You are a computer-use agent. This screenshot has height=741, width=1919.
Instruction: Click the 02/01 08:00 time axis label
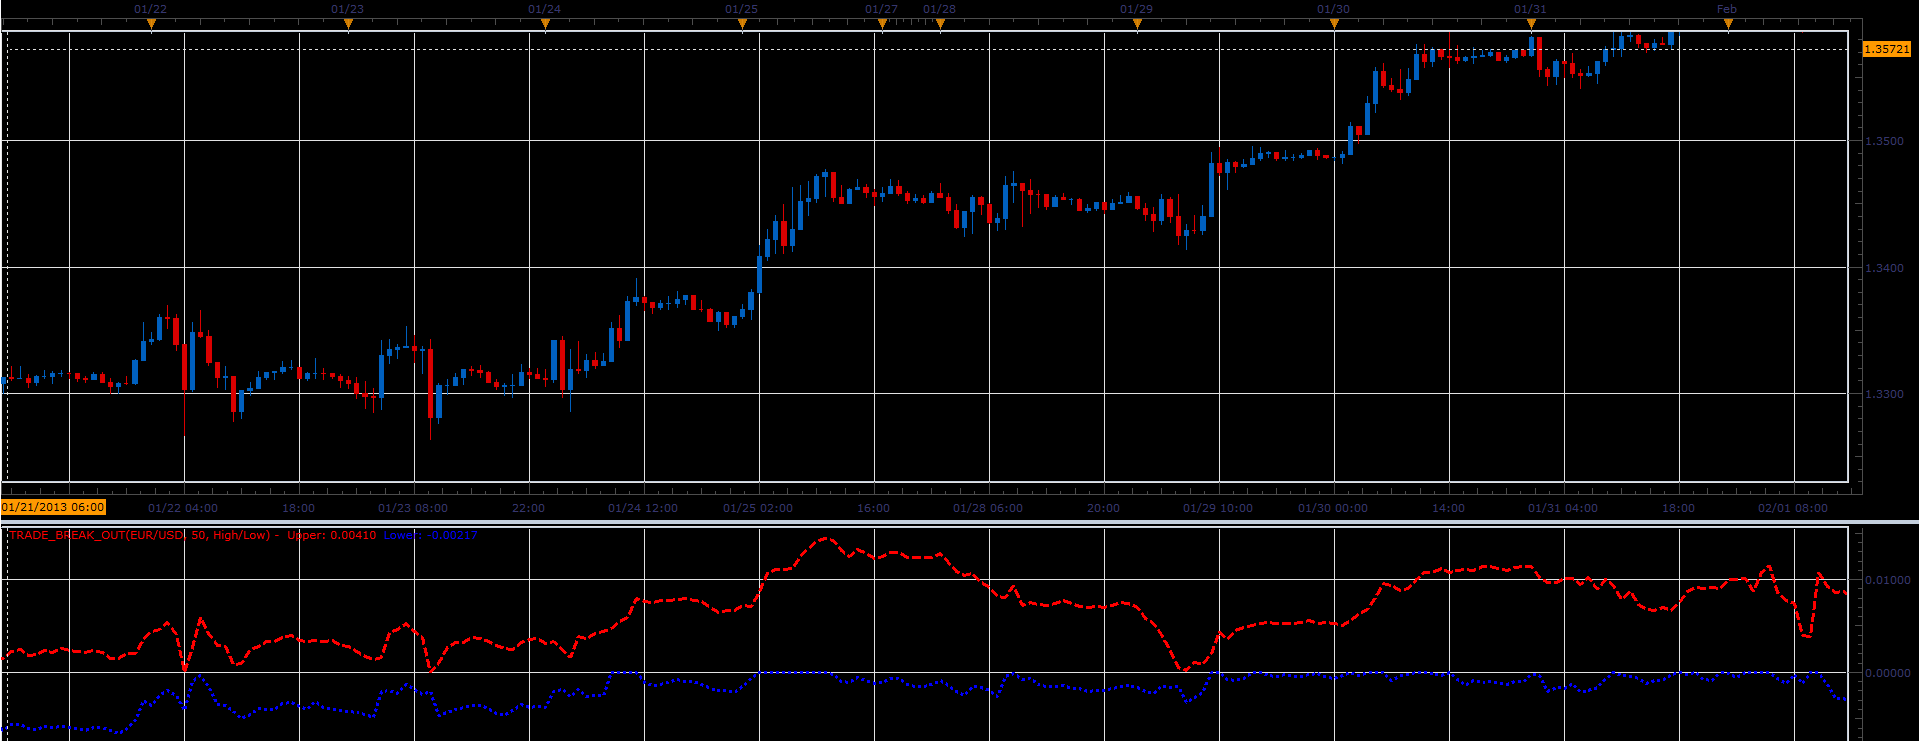1793,508
